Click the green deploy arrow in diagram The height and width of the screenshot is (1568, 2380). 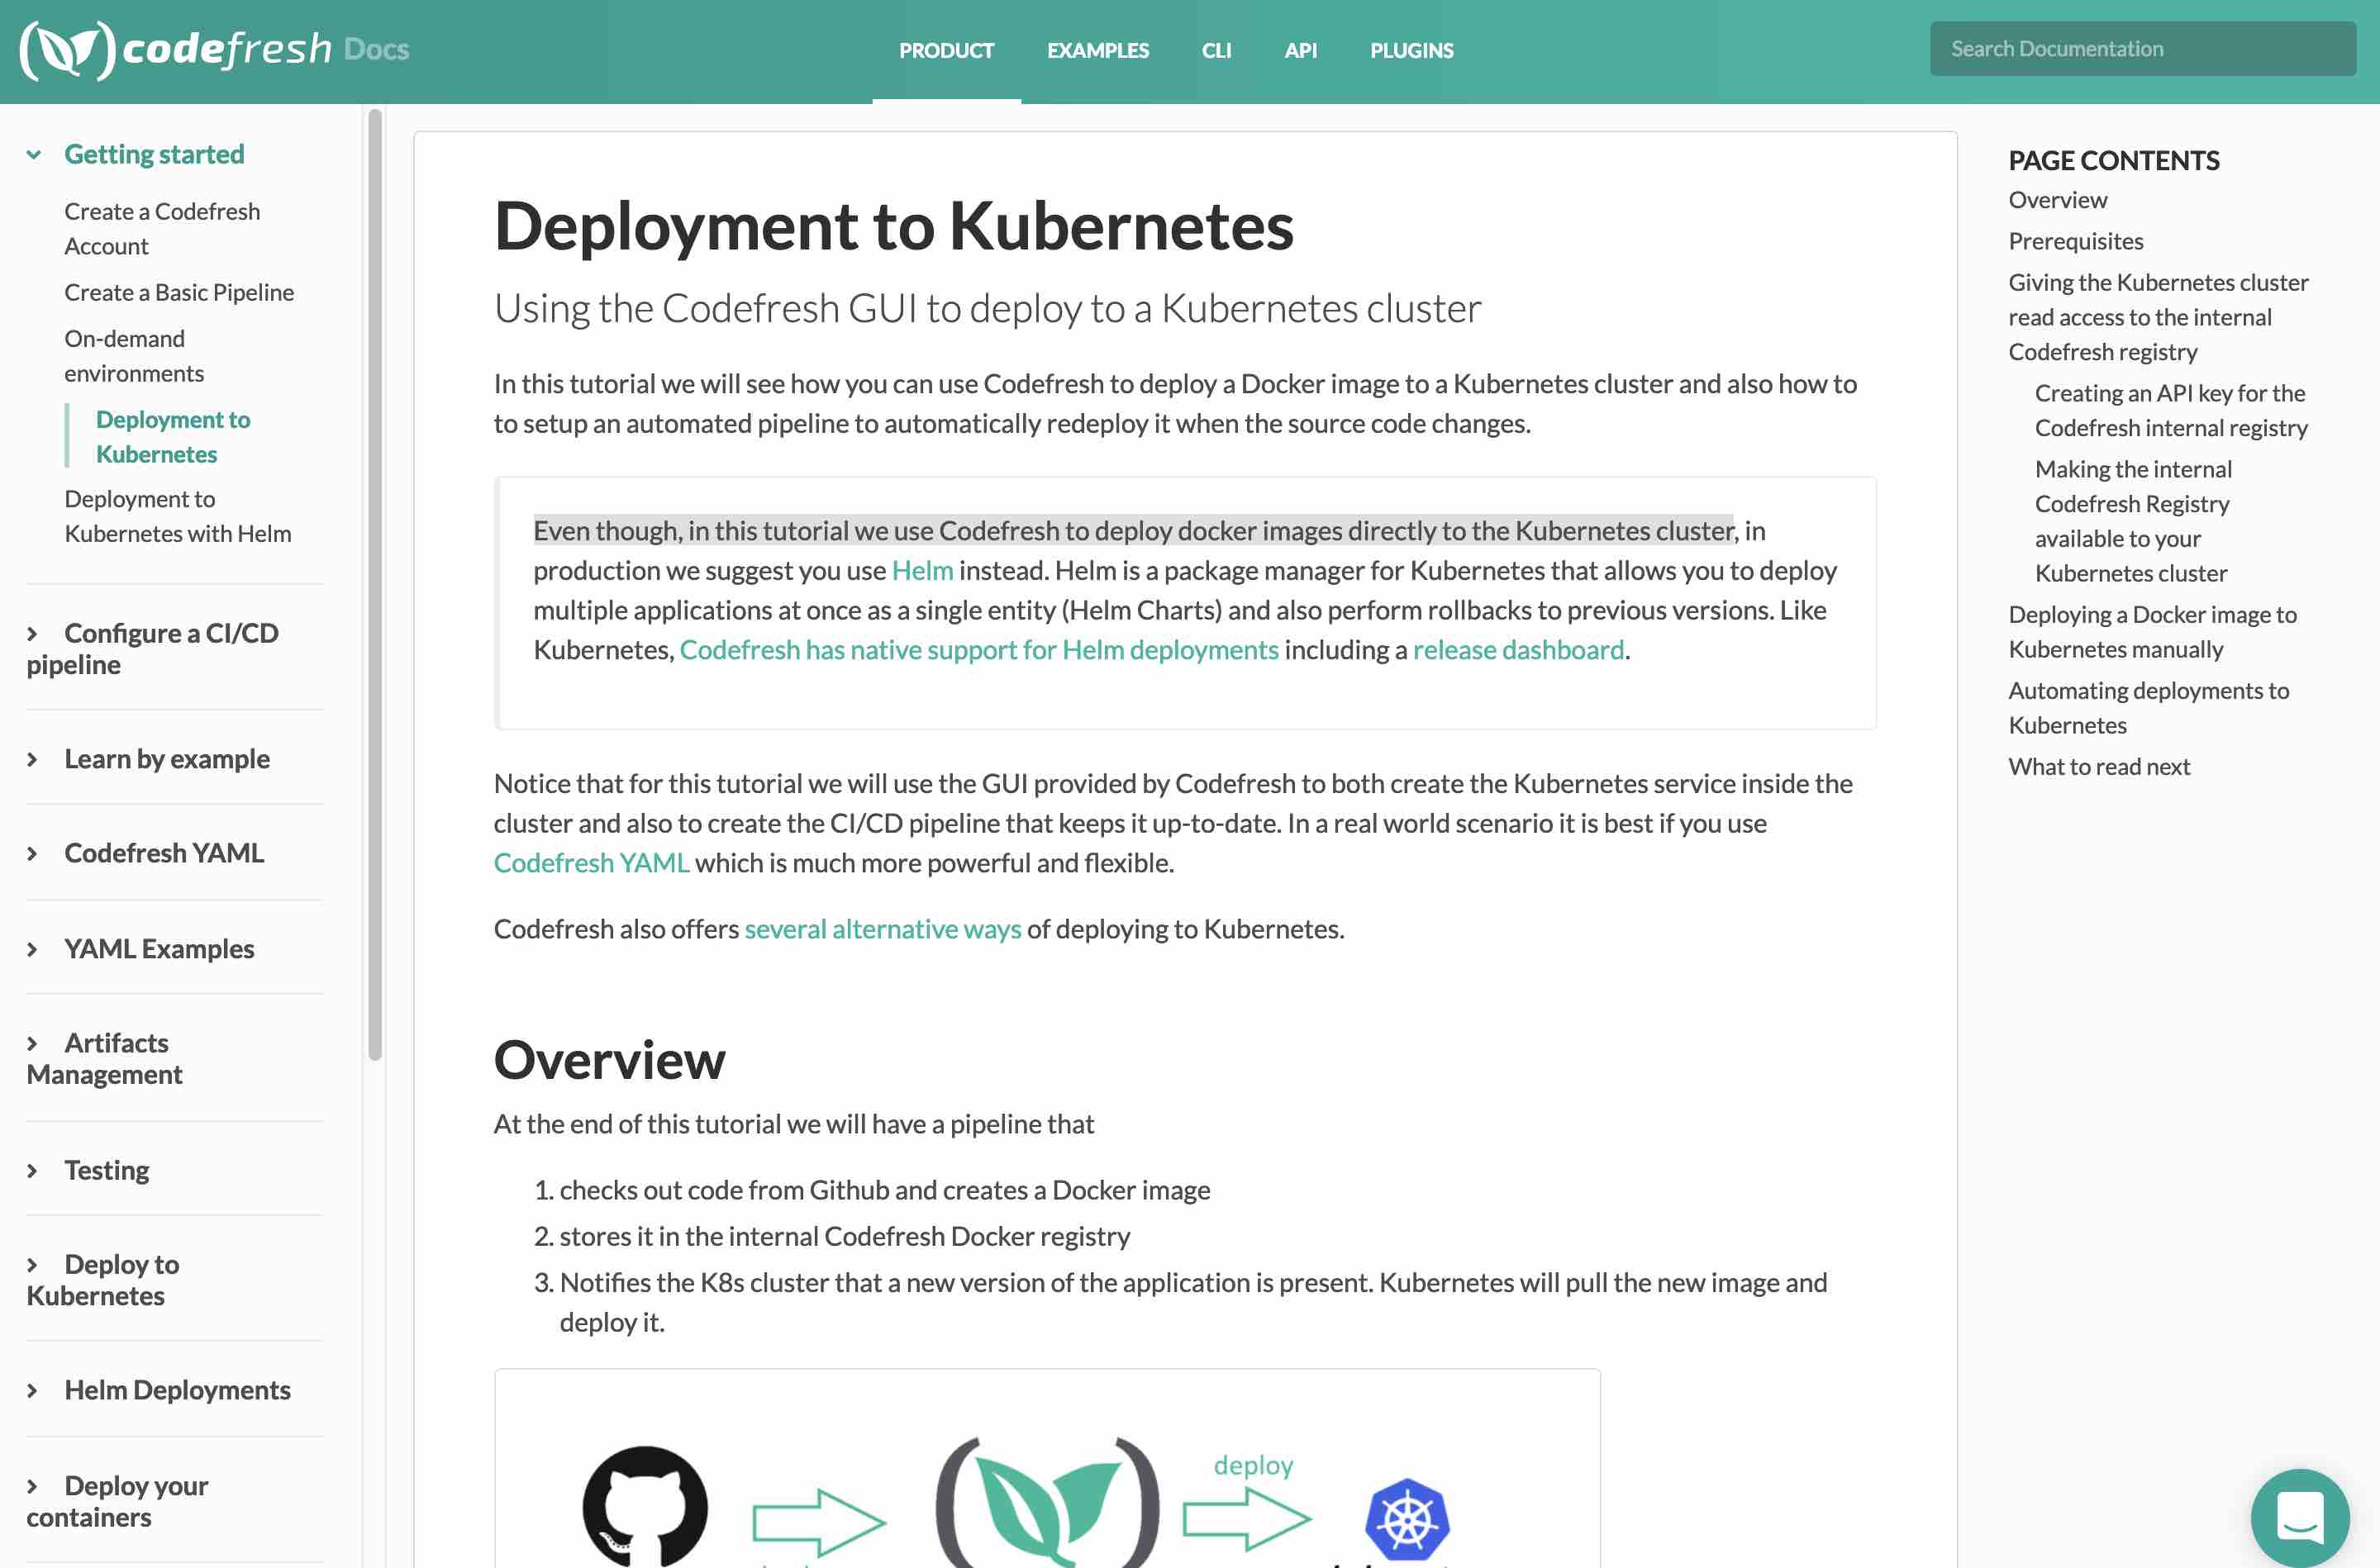coord(1246,1518)
